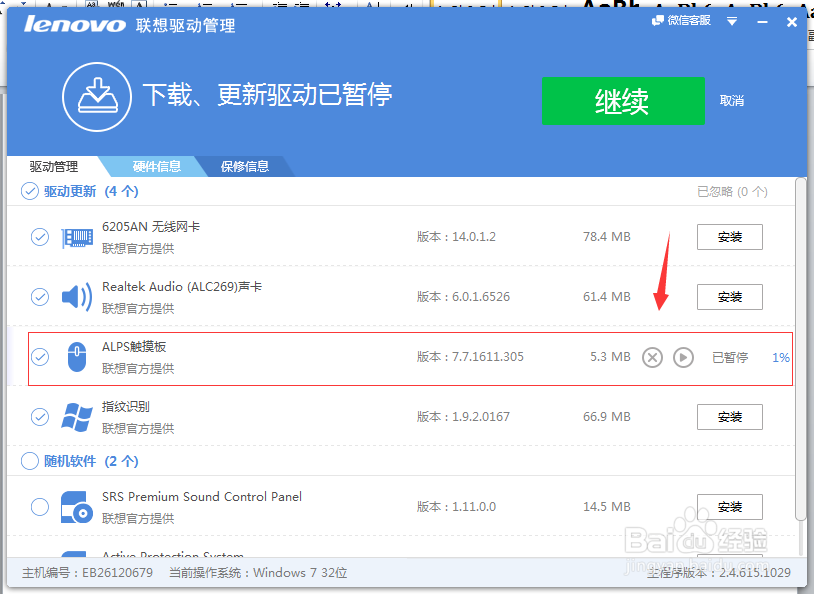Click the green 继续 continue button
Viewport: 814px width, 594px height.
(x=623, y=101)
